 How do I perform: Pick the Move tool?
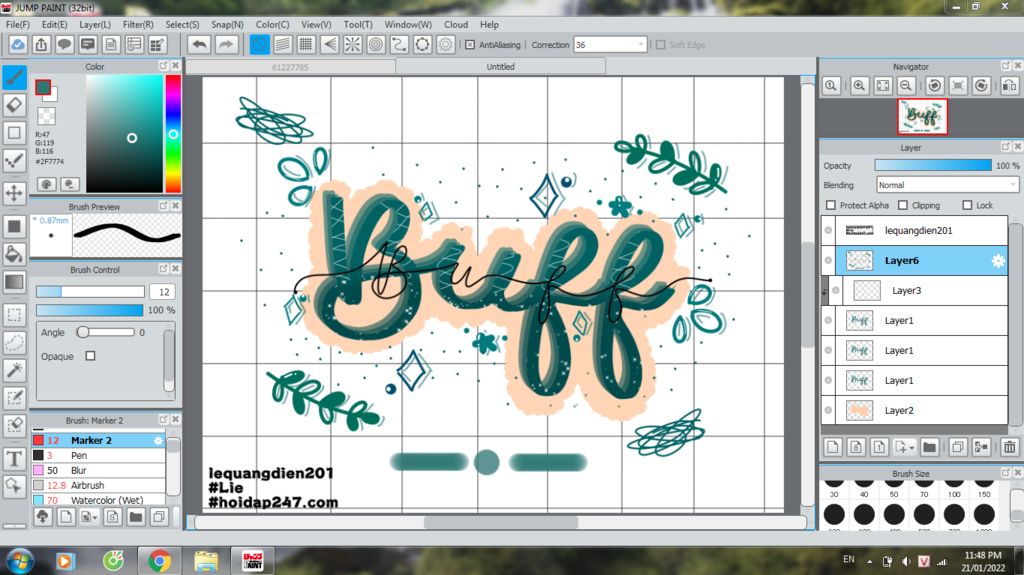[x=14, y=193]
